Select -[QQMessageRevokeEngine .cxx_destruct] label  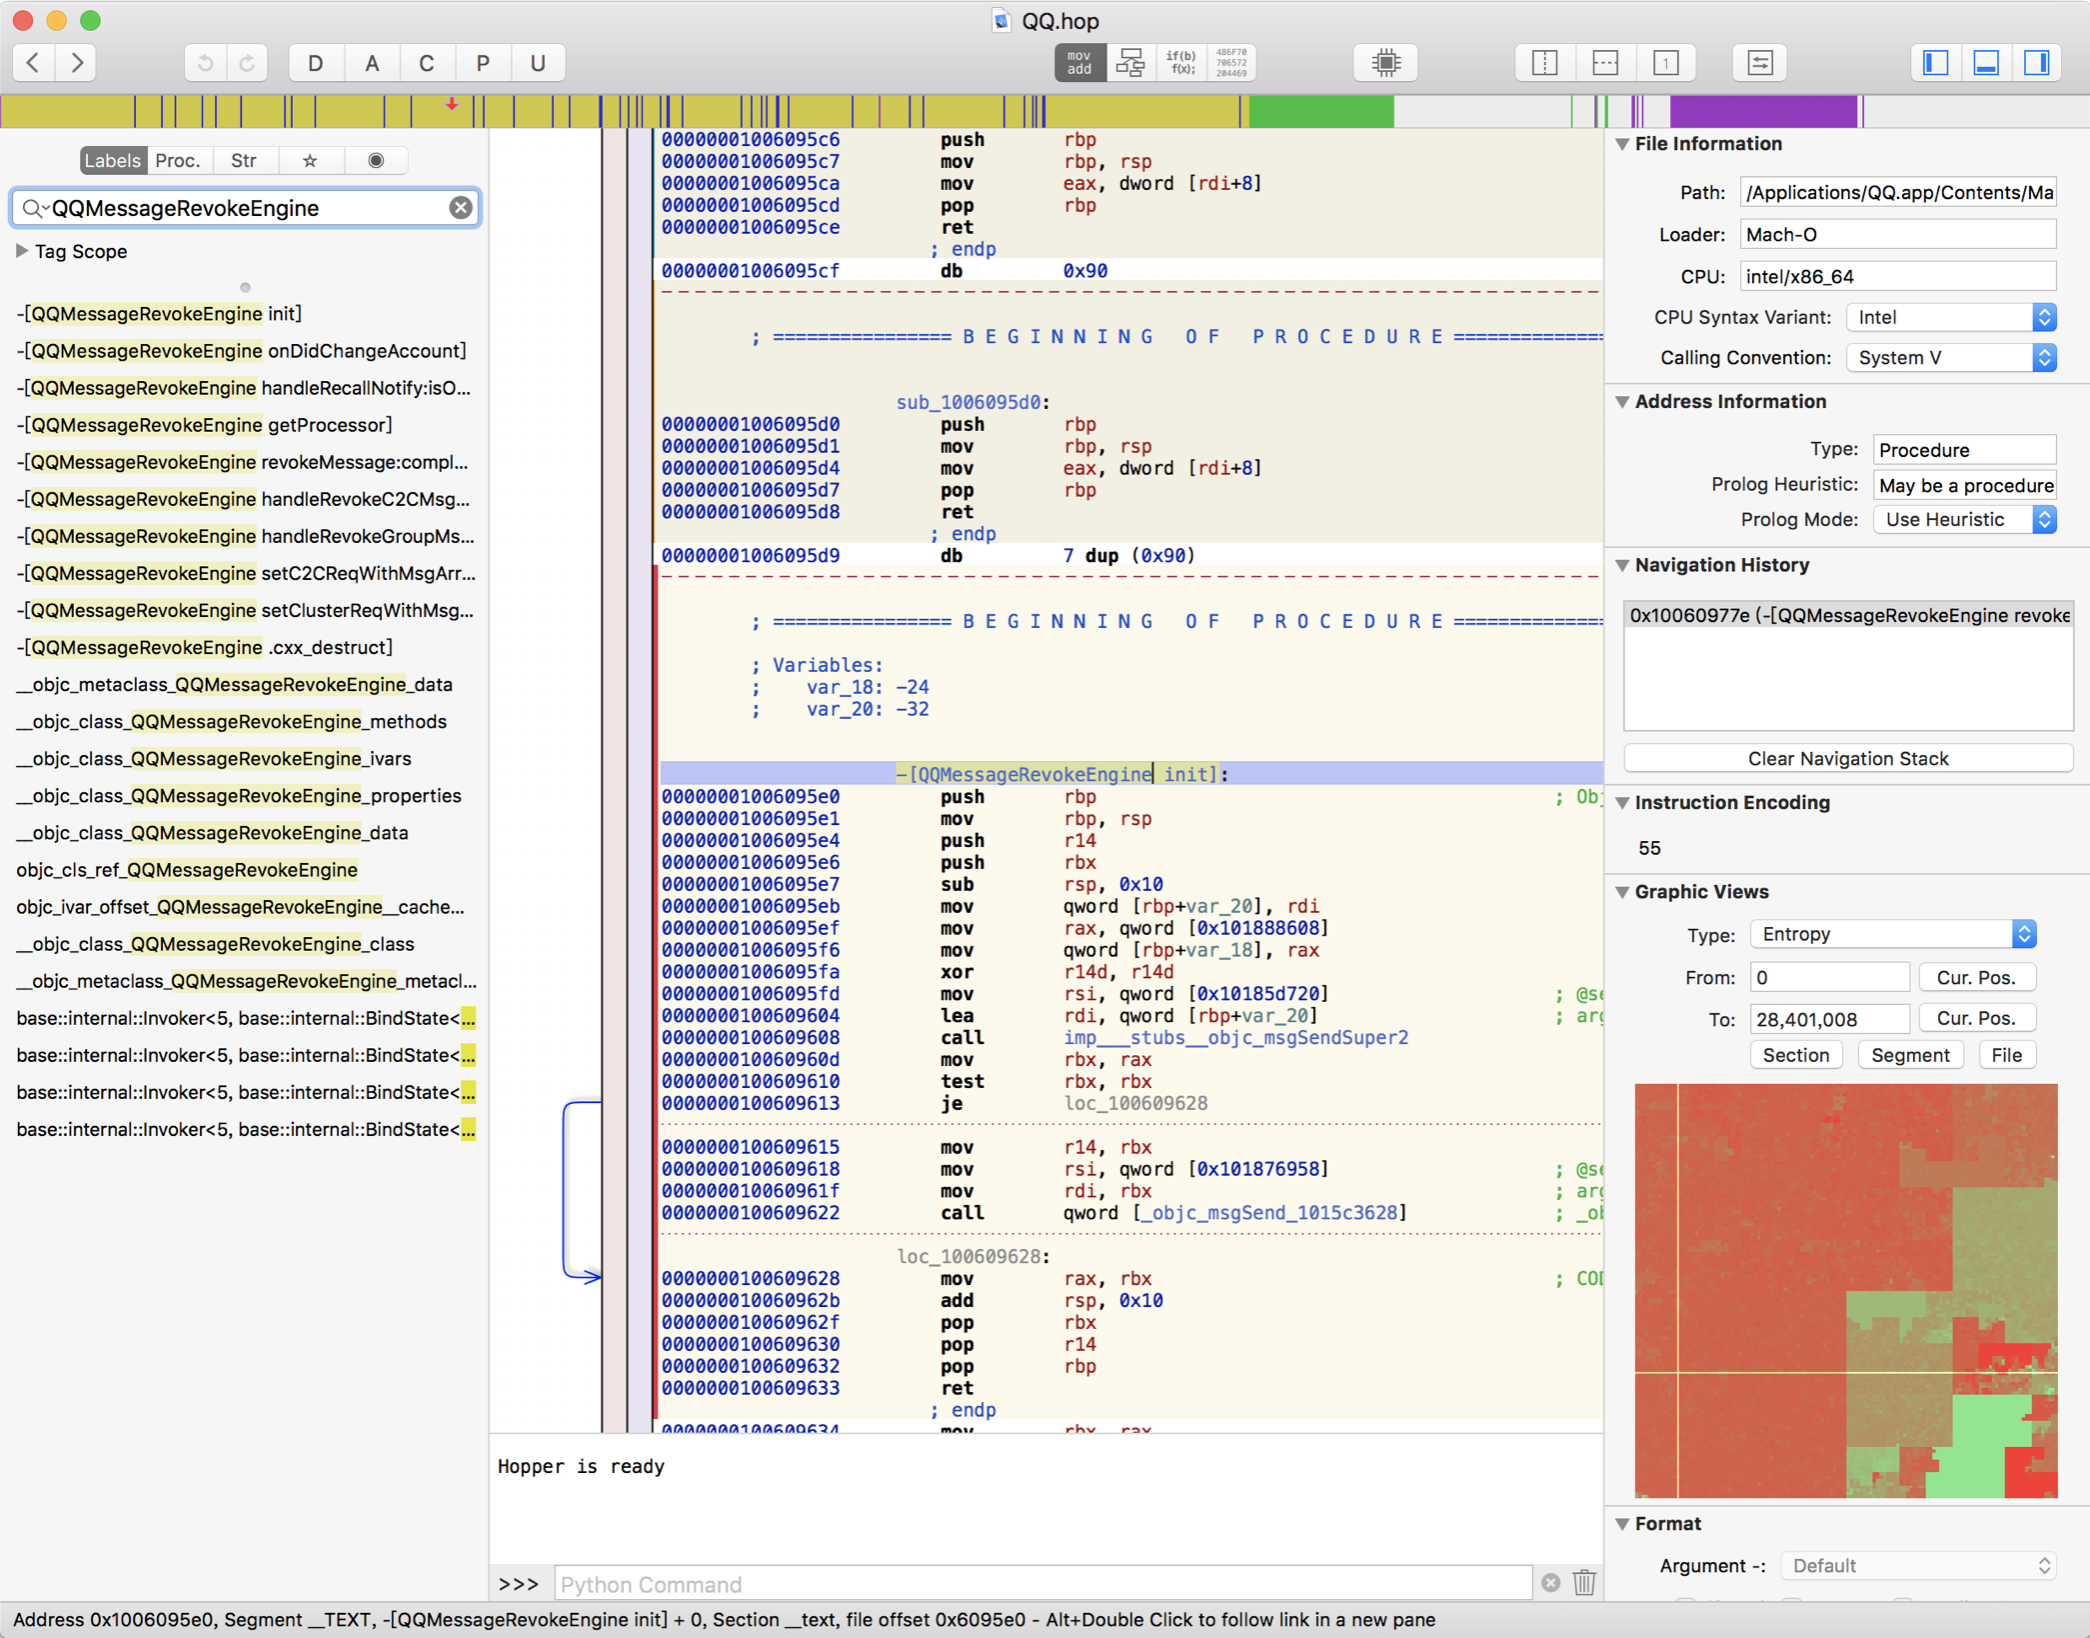[204, 647]
